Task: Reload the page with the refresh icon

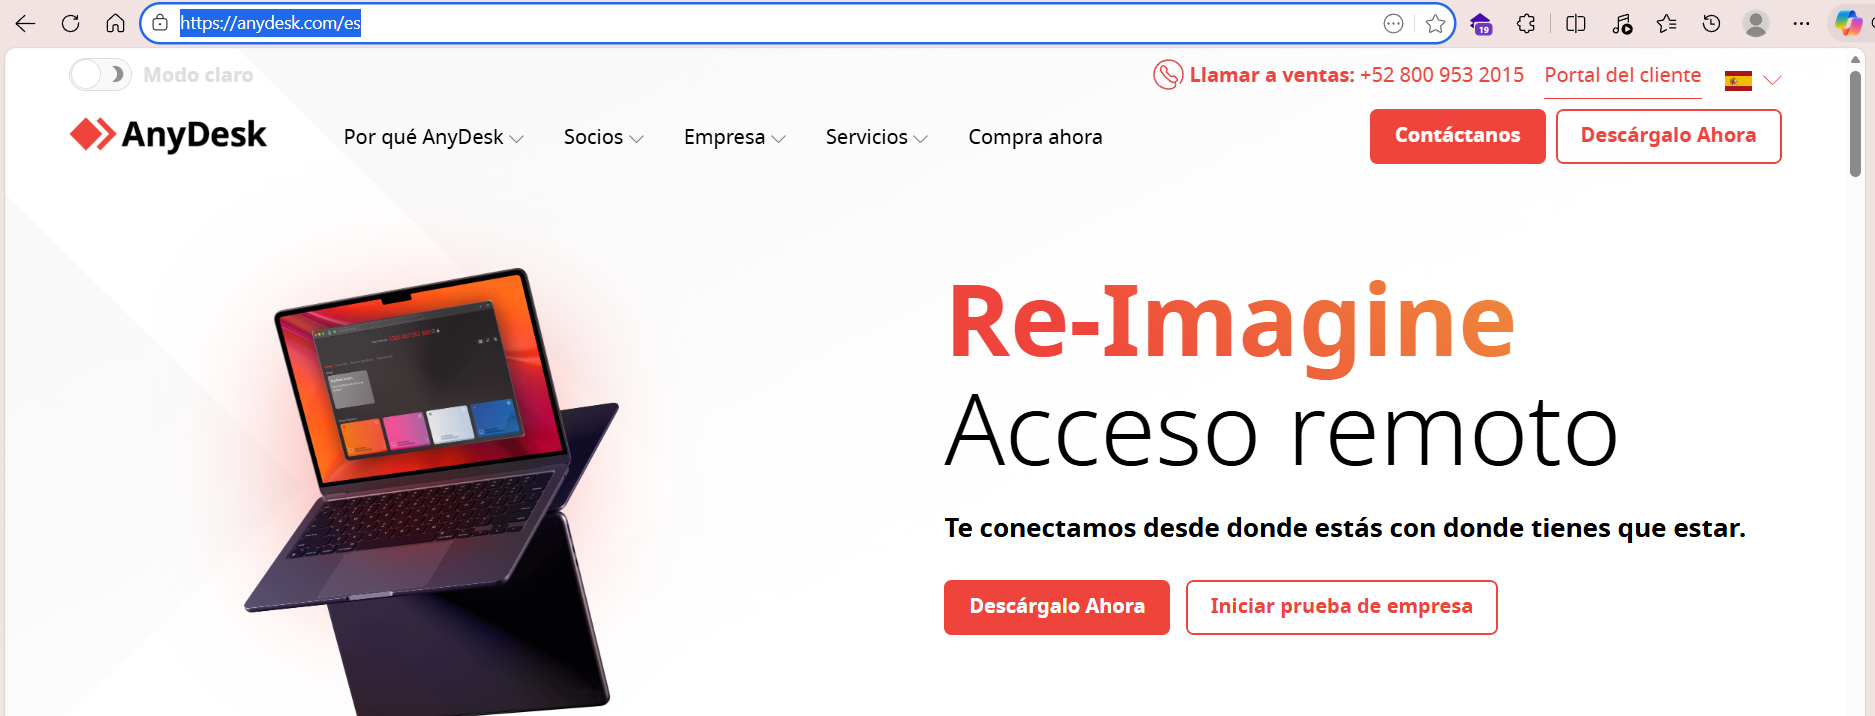Action: [70, 23]
